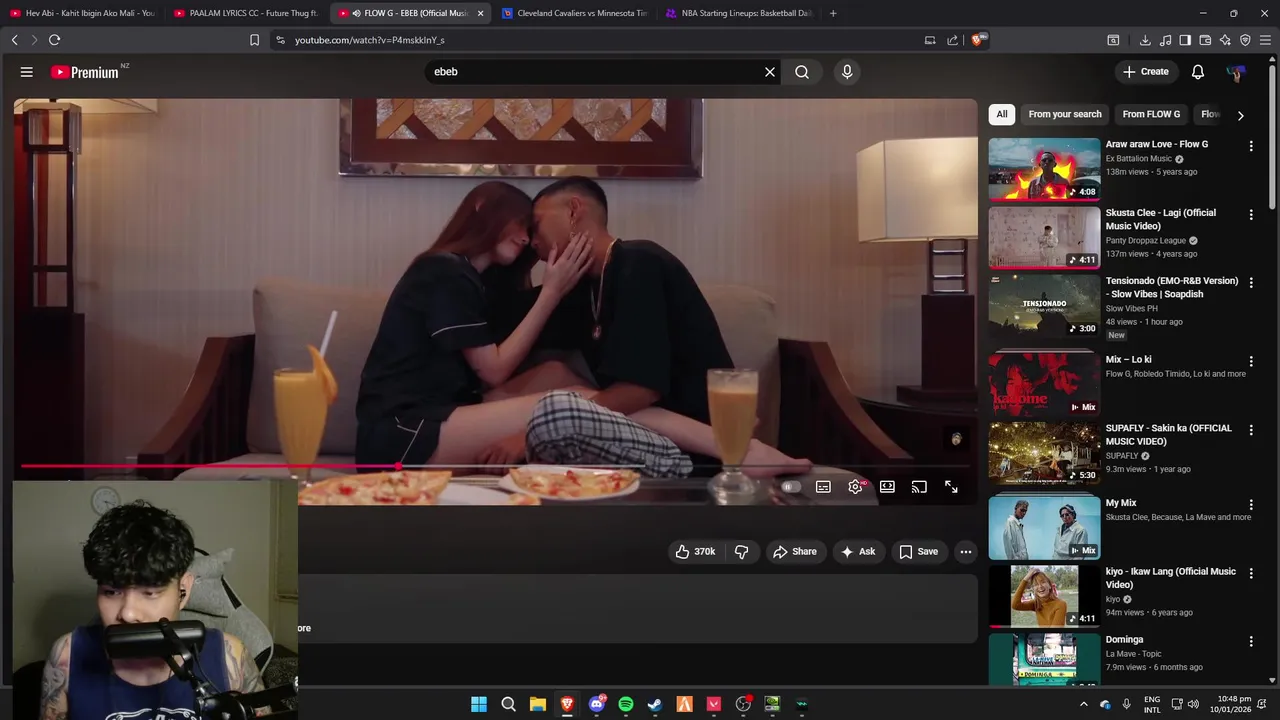Open 'kiyo - Ikaw Lang' video title
Image resolution: width=1280 pixels, height=720 pixels.
coord(1170,578)
